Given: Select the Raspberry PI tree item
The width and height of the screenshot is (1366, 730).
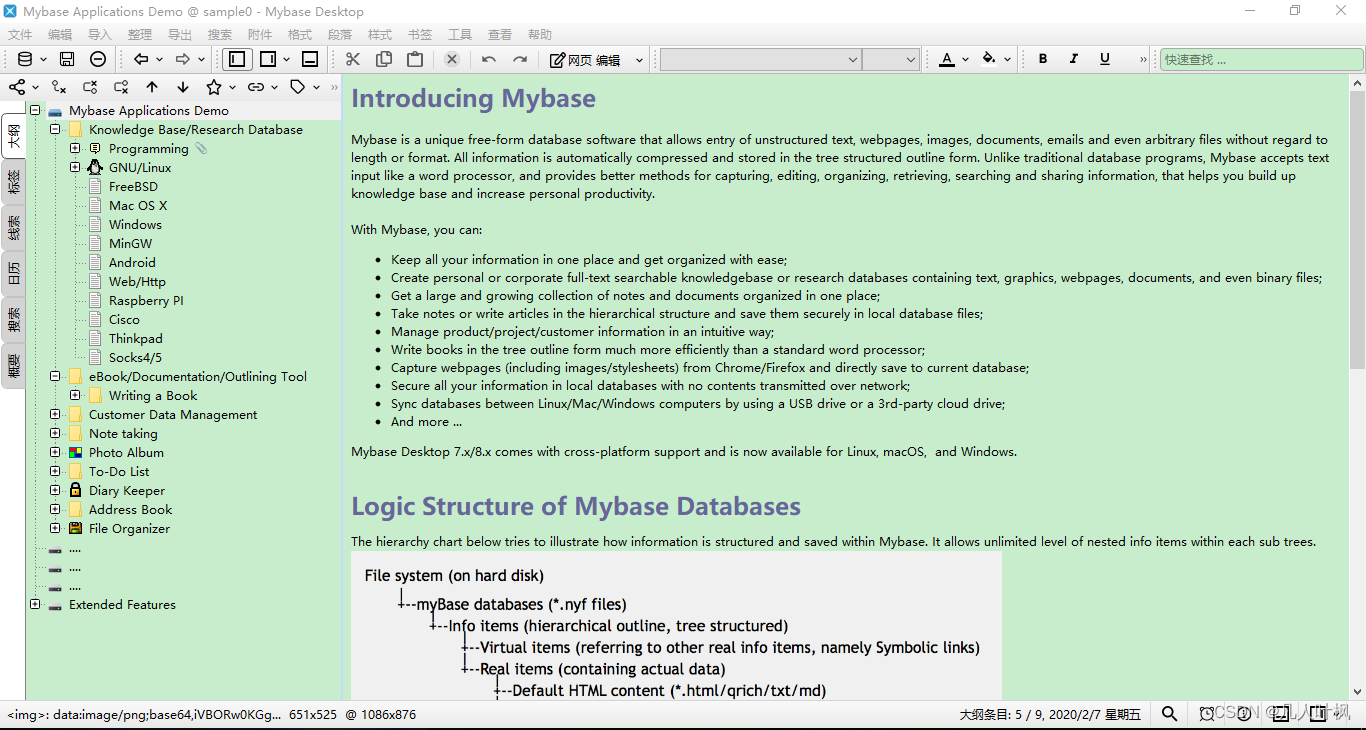Looking at the screenshot, I should point(146,300).
